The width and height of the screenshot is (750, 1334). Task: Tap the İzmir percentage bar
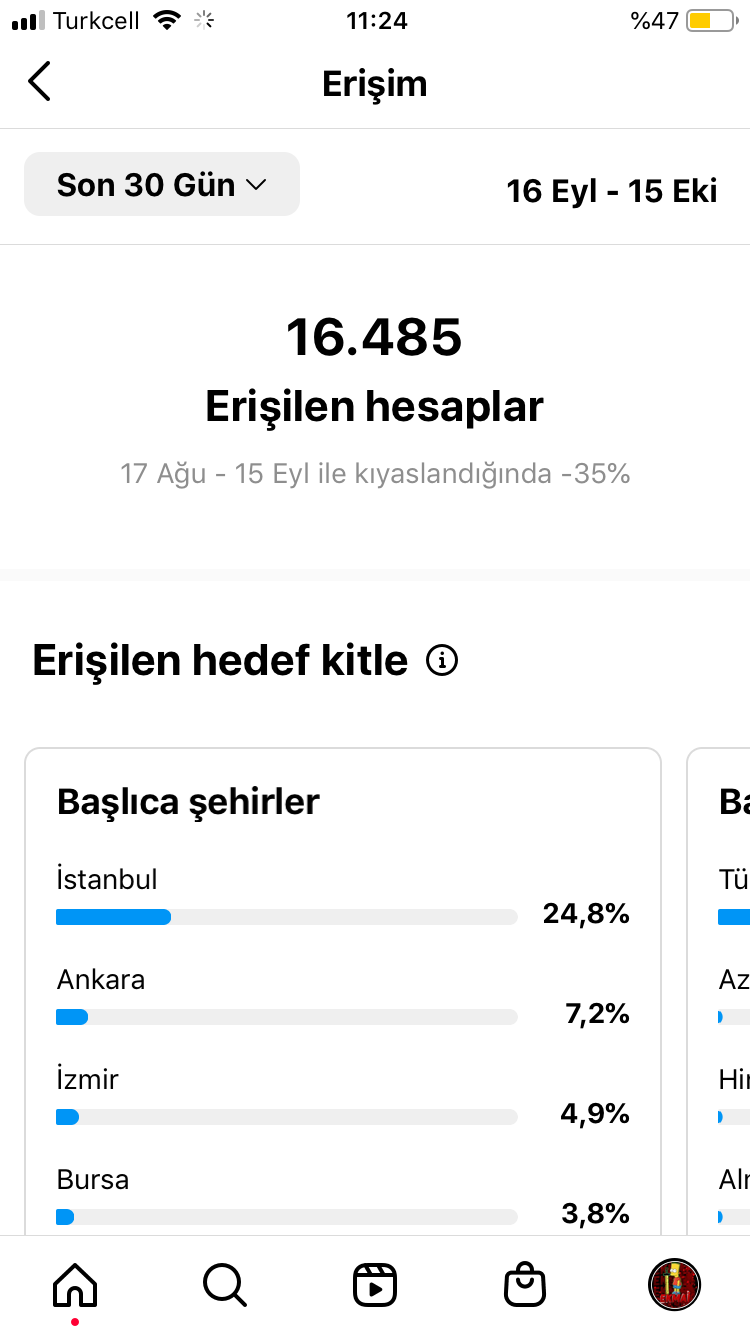coord(287,1117)
